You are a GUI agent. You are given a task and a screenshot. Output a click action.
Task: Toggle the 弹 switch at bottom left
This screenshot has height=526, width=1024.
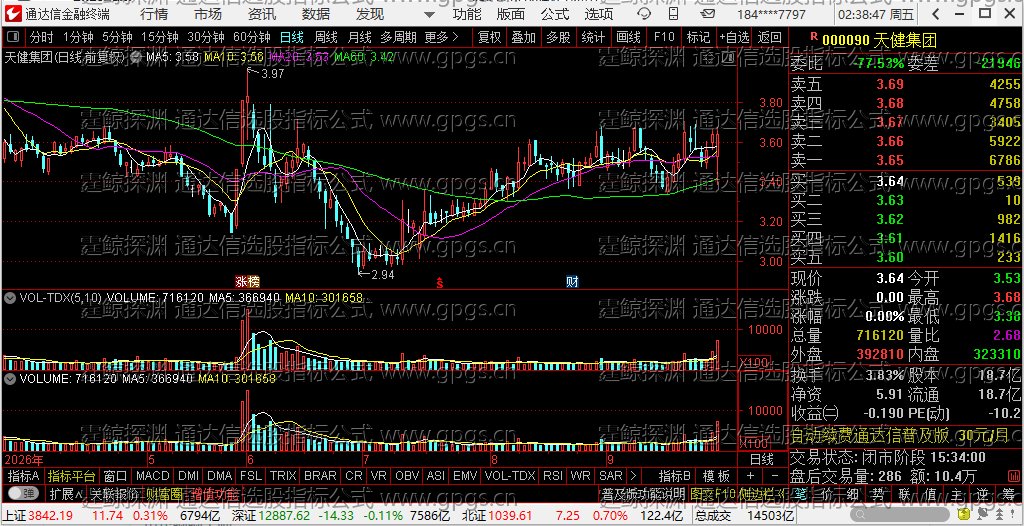point(22,493)
